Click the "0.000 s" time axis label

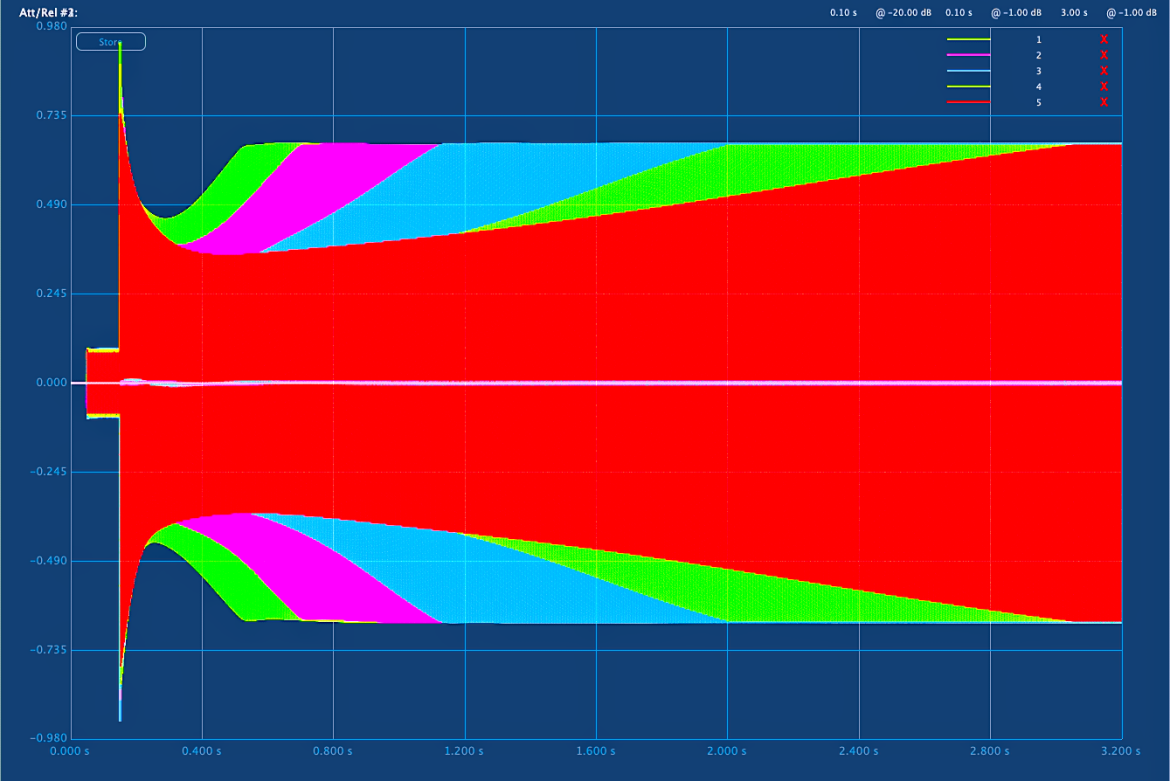point(69,751)
